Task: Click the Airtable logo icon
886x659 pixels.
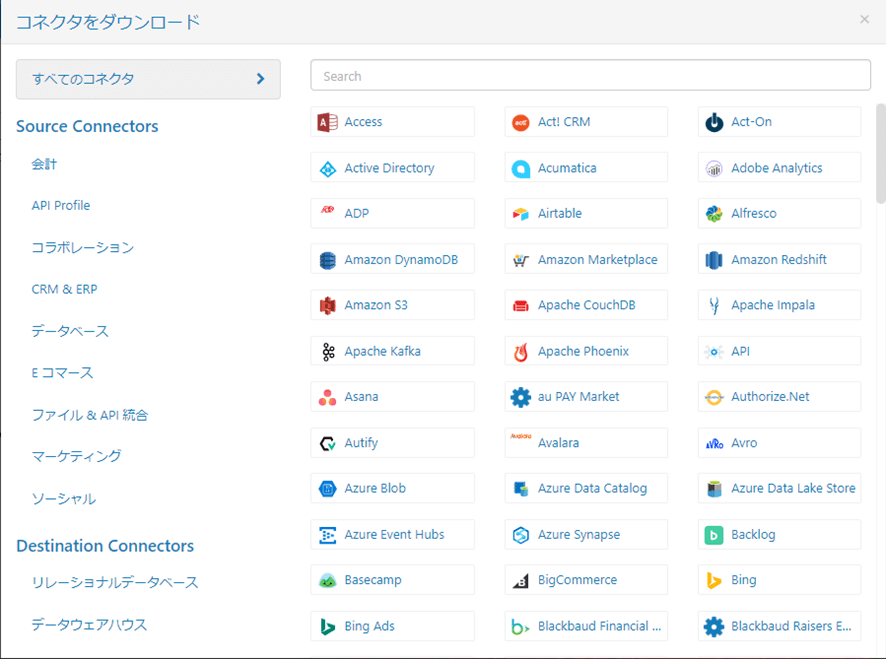Action: coord(520,214)
